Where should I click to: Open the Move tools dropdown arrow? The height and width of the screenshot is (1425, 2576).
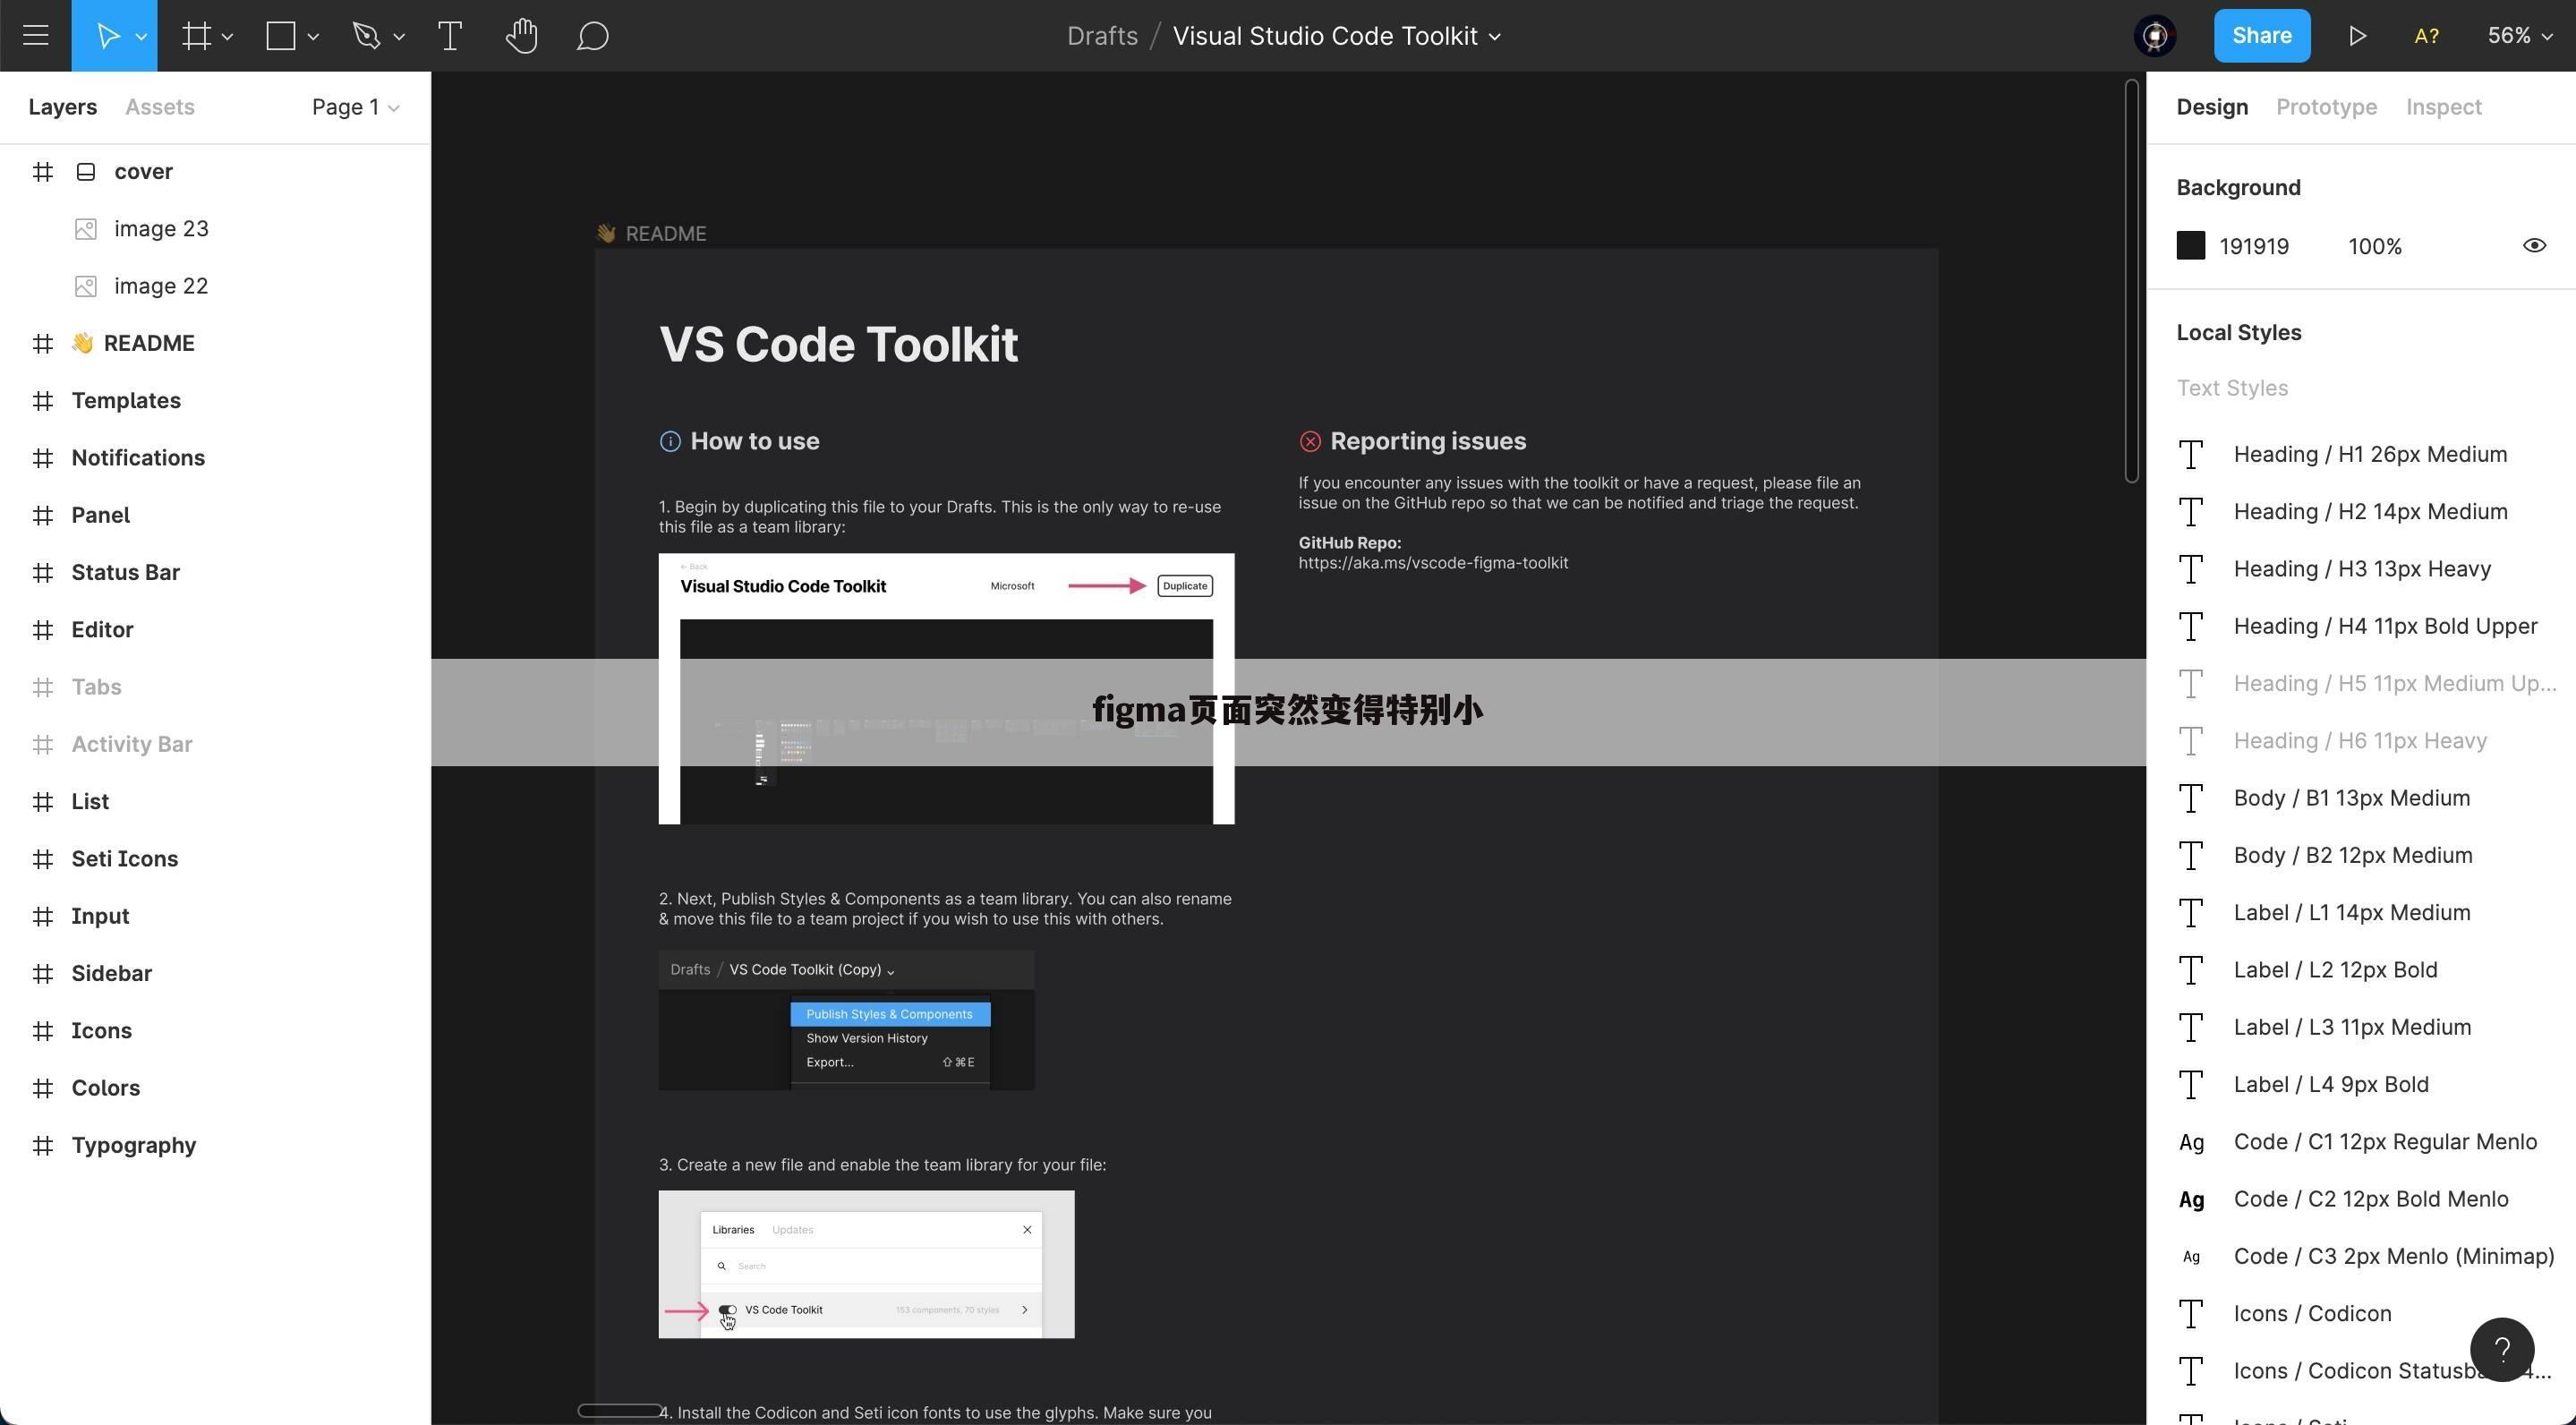pyautogui.click(x=141, y=37)
